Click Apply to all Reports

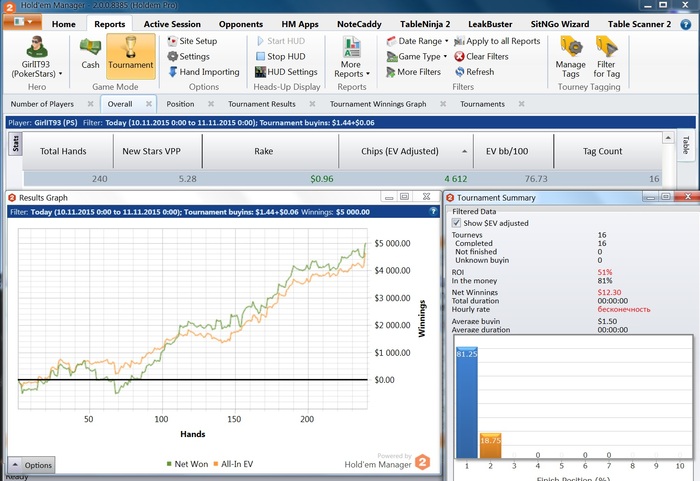(x=497, y=41)
